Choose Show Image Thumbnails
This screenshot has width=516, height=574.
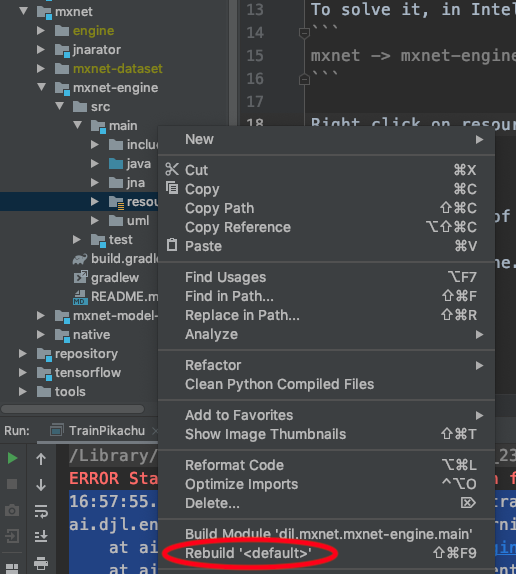click(326, 434)
